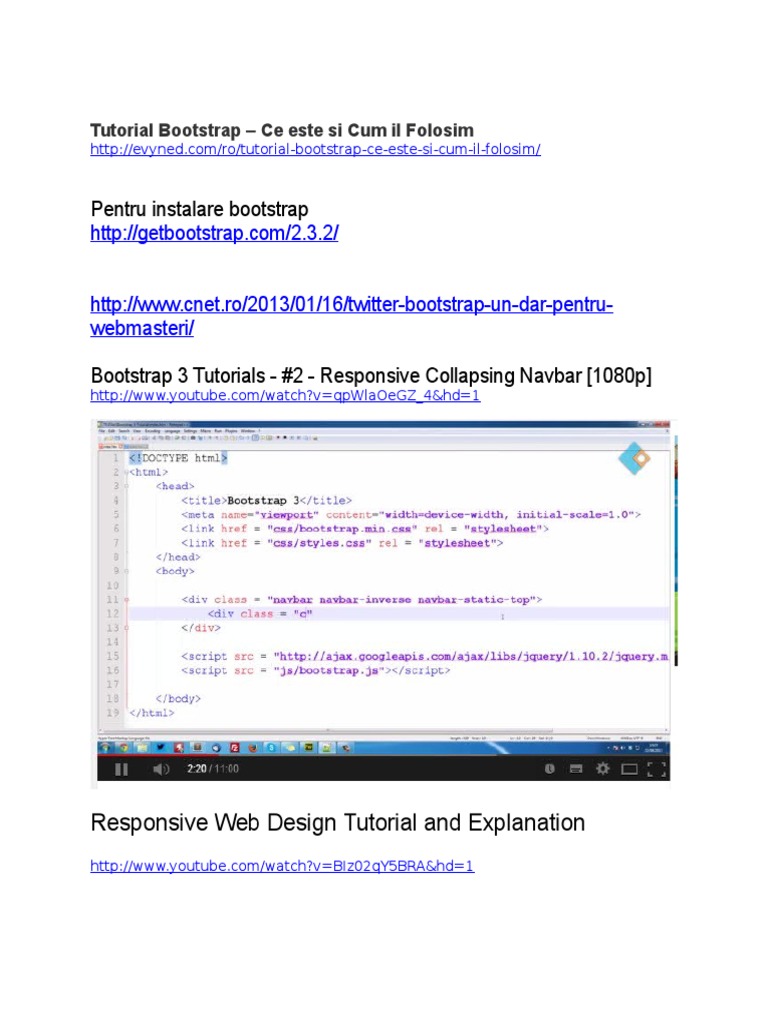Click the 'js/bootstrap.js' script line
This screenshot has width=768, height=1024.
[x=315, y=671]
